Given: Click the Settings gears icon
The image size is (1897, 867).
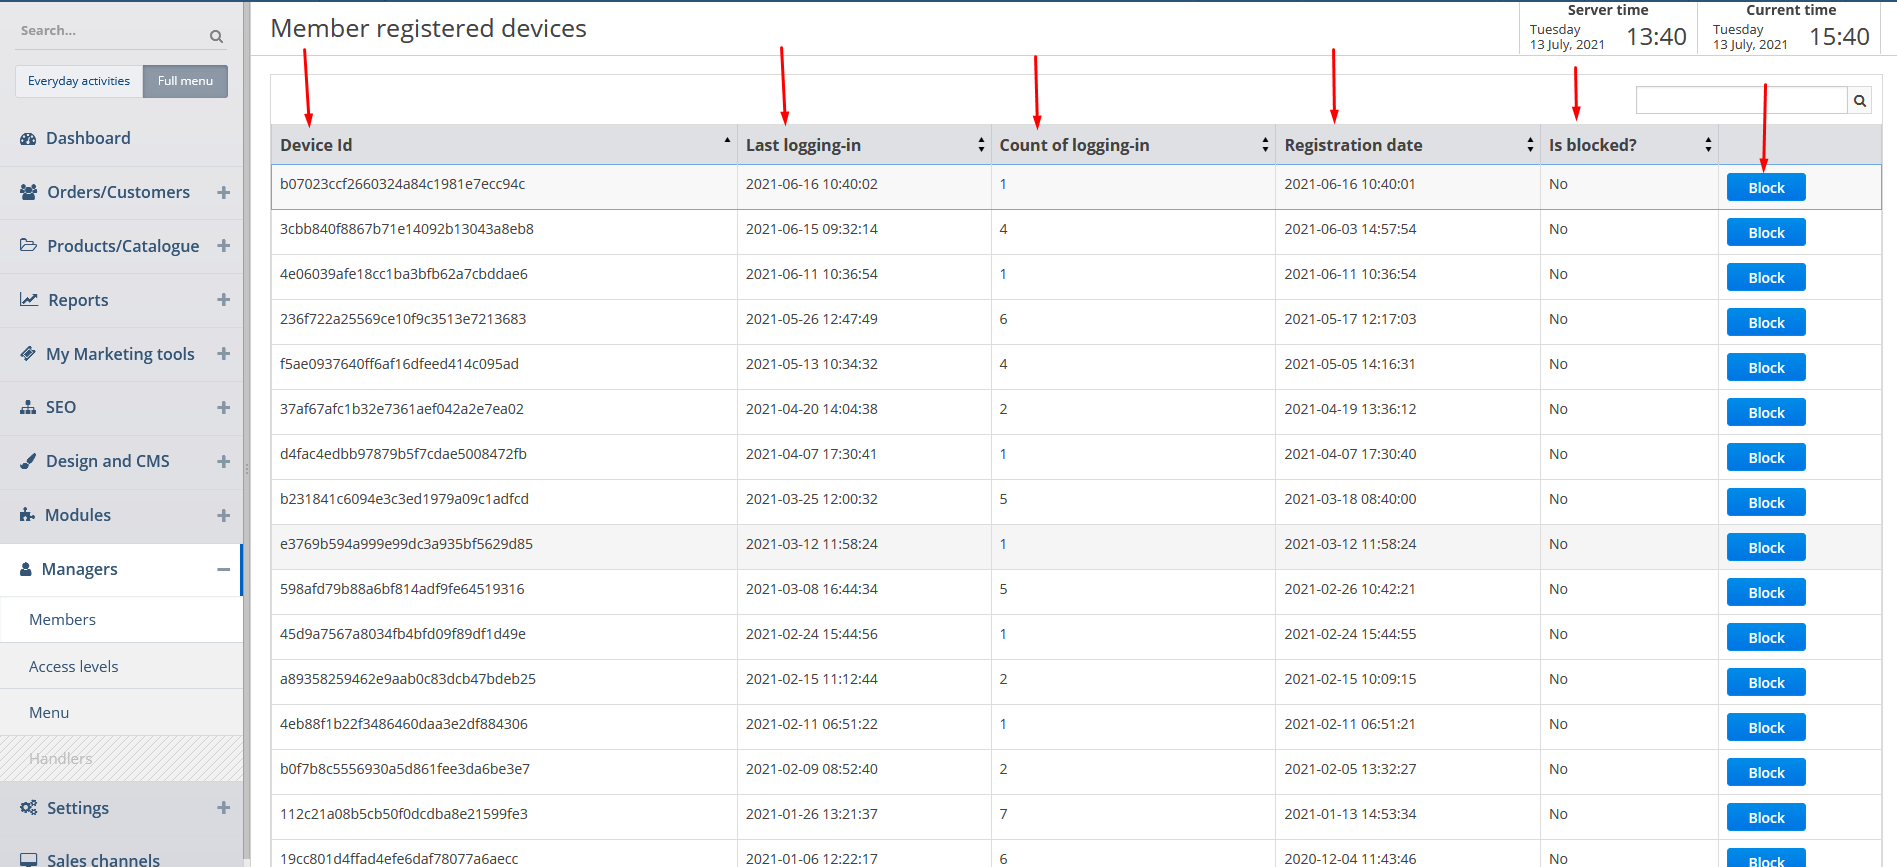Looking at the screenshot, I should pos(28,808).
